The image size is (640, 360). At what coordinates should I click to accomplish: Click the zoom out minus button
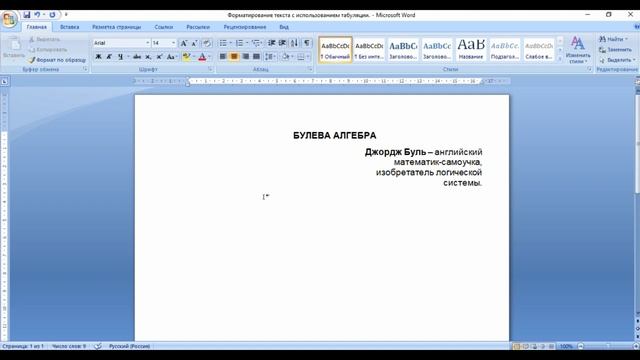[580, 346]
